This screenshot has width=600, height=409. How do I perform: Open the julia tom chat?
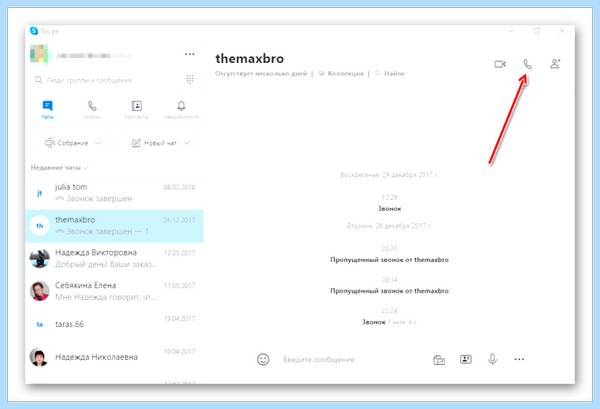click(114, 193)
